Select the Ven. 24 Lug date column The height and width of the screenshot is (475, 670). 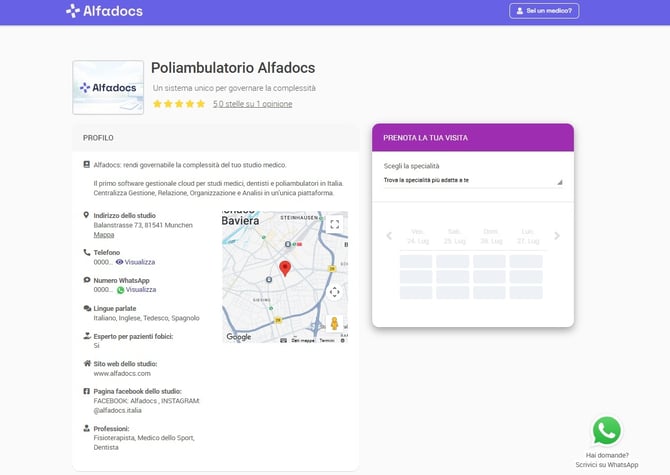pyautogui.click(x=417, y=236)
